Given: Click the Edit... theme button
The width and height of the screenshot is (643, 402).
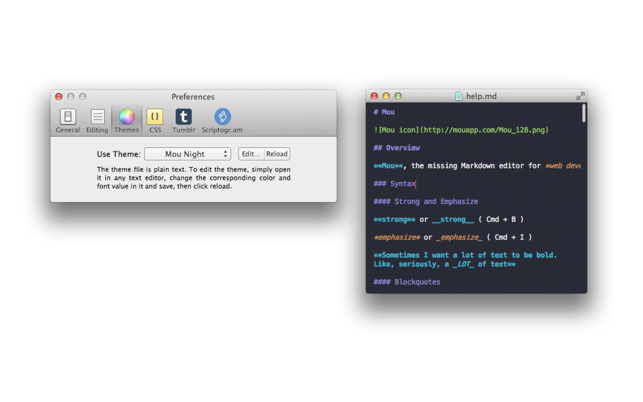Looking at the screenshot, I should (x=251, y=154).
